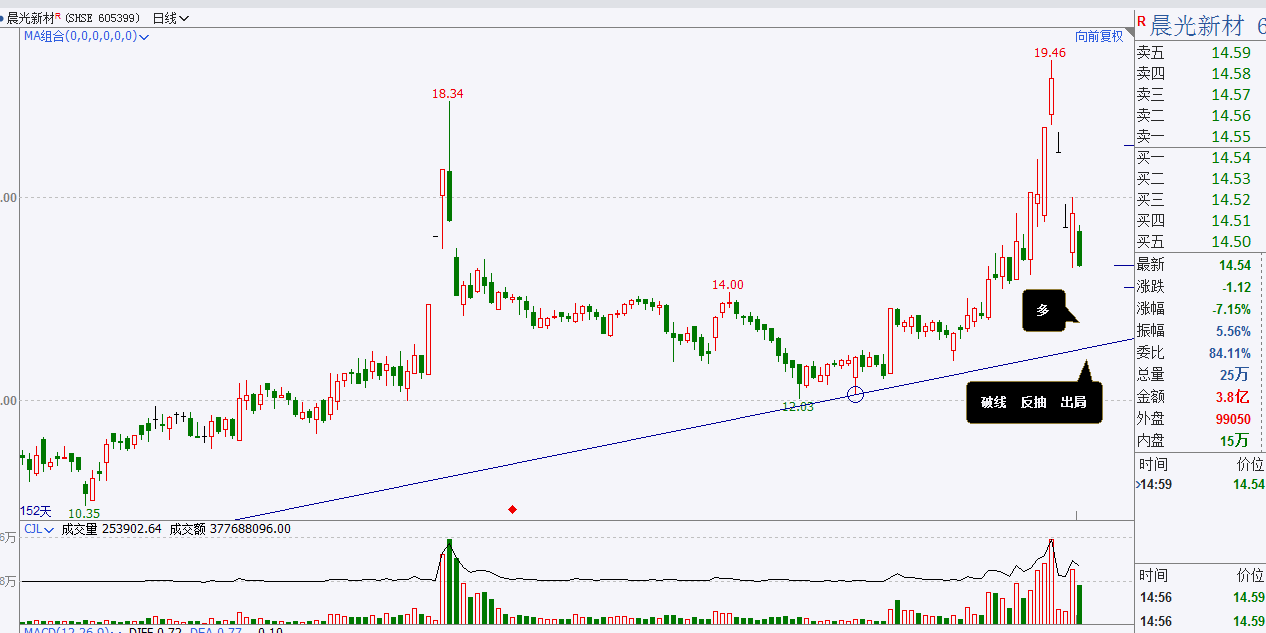Click the 最新 value 14.54
The height and width of the screenshot is (633, 1266).
tap(1234, 265)
